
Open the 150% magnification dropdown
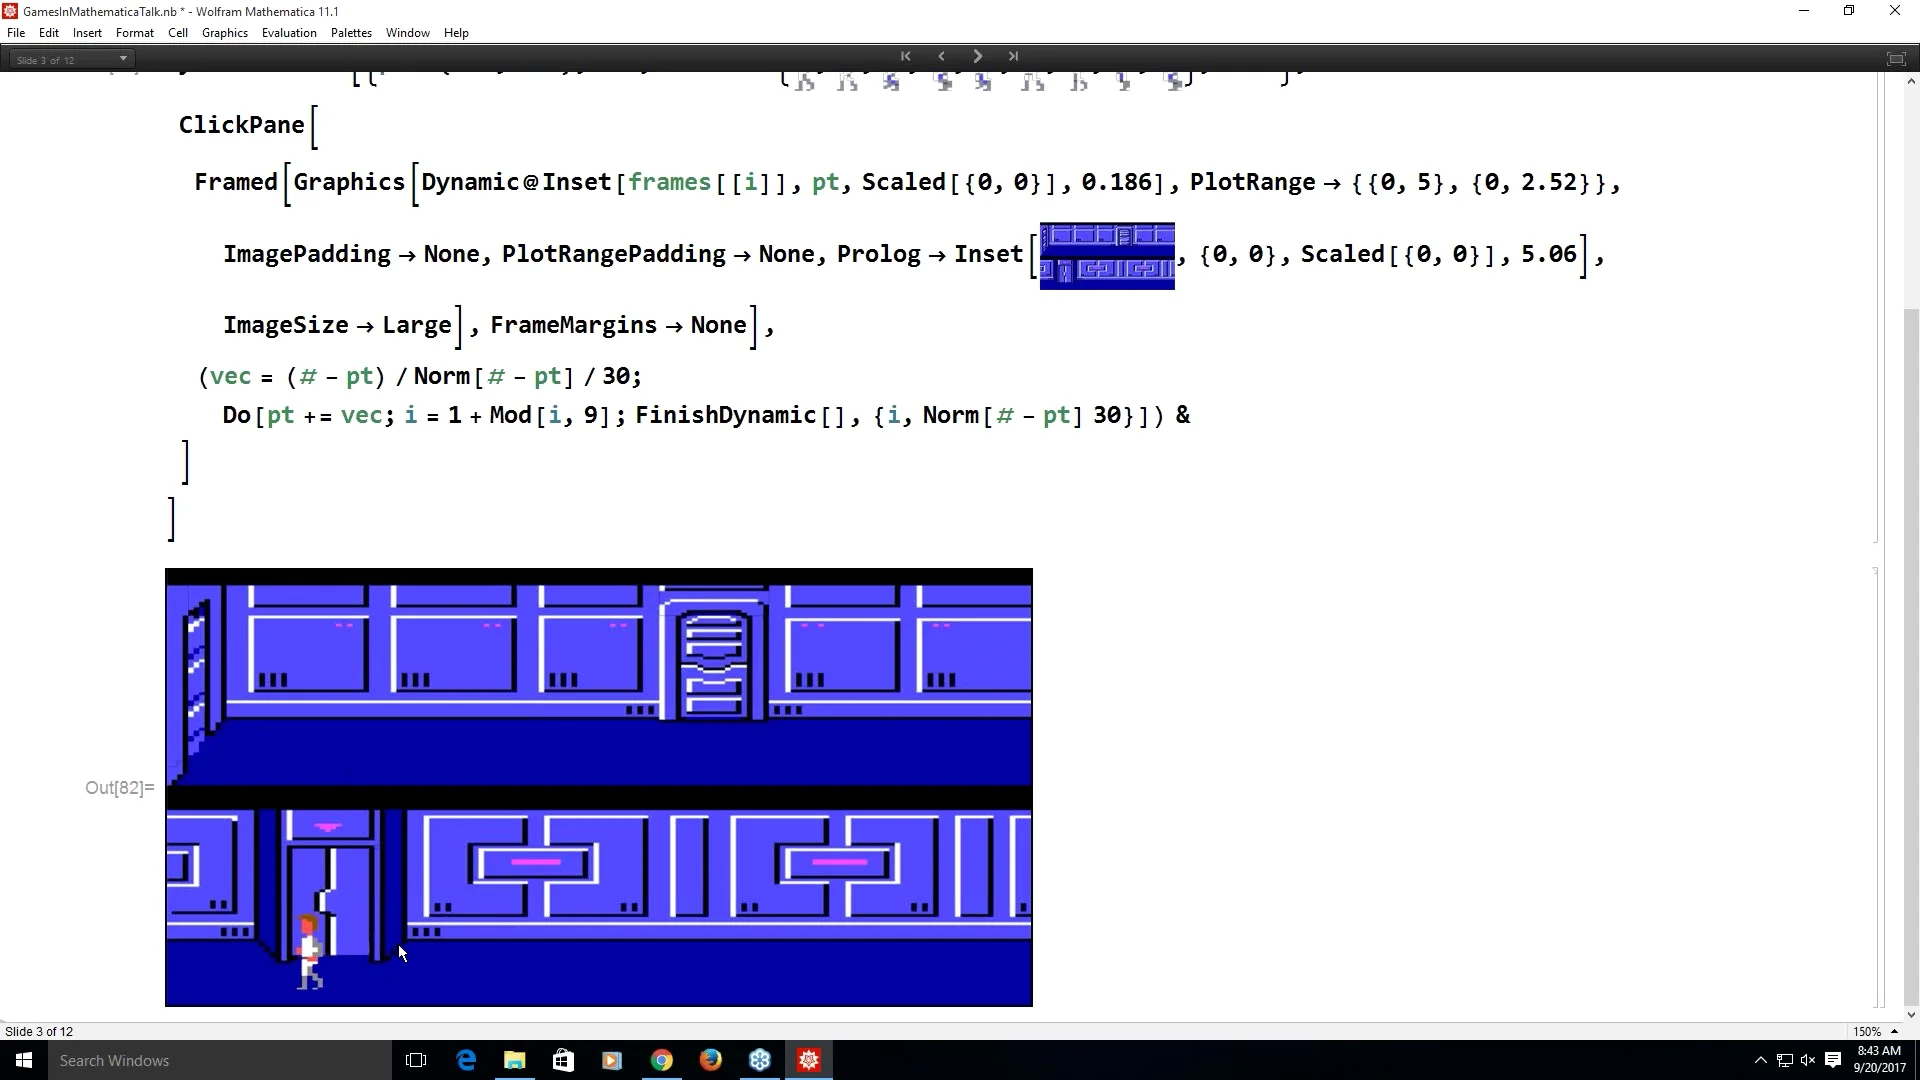pos(1875,1031)
